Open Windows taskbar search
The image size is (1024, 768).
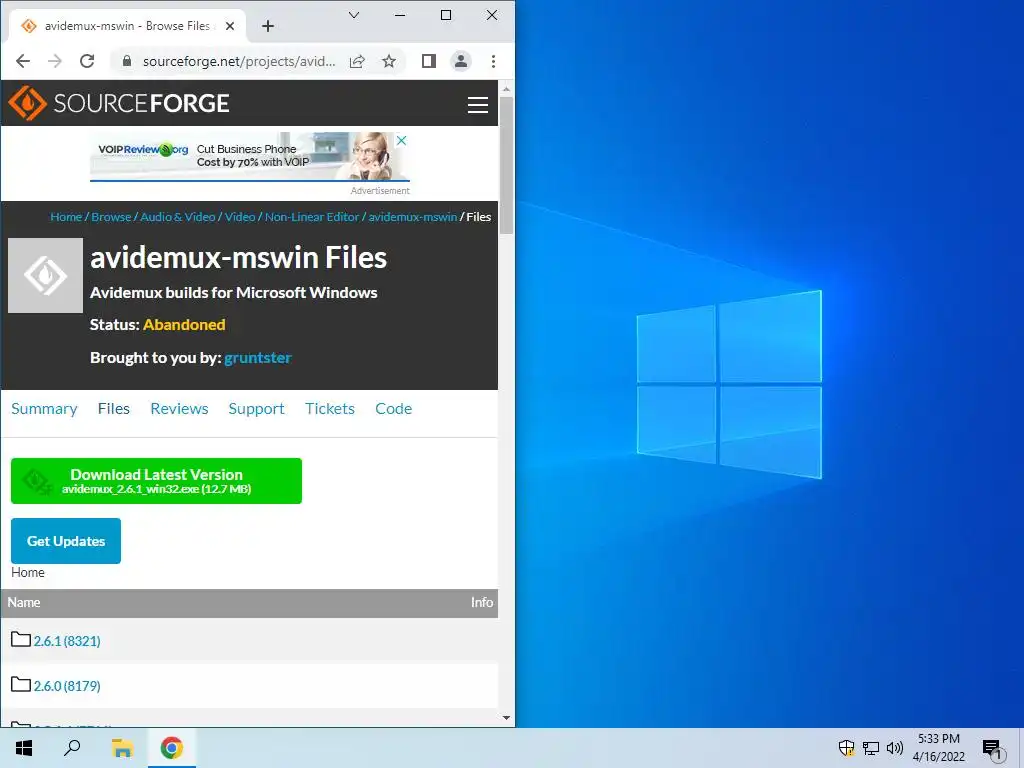click(x=72, y=748)
